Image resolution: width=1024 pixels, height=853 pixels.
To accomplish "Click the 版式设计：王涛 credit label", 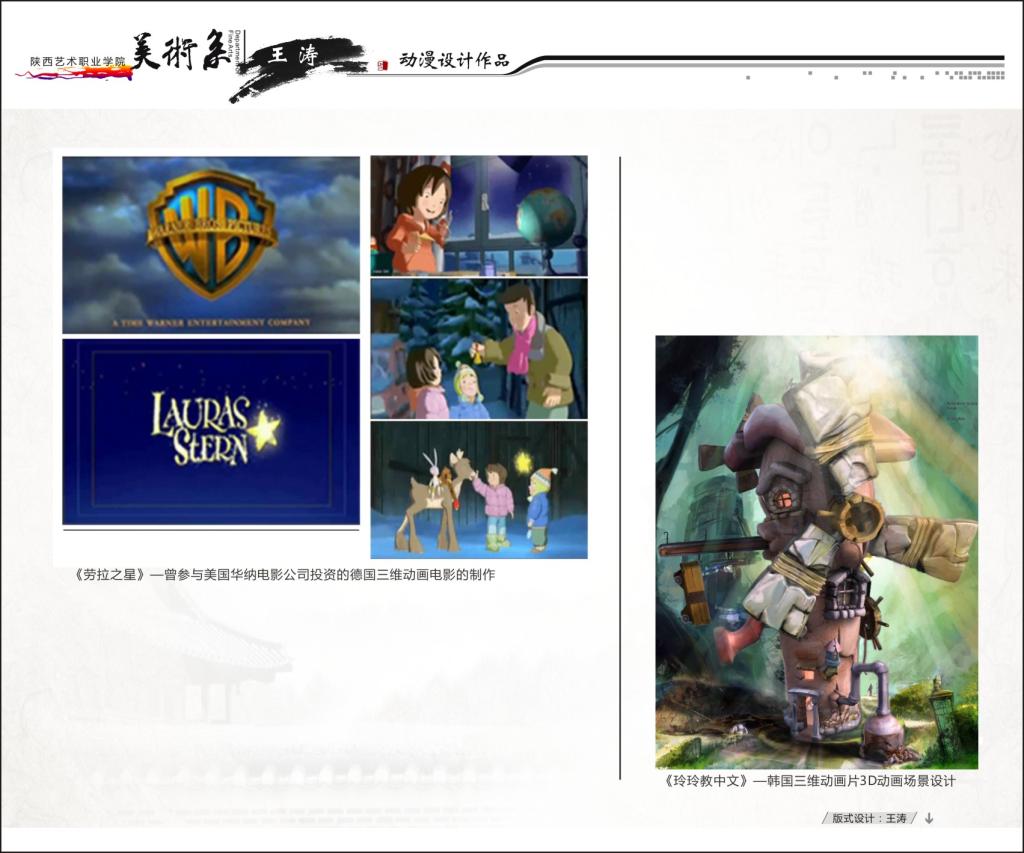I will pyautogui.click(x=869, y=818).
